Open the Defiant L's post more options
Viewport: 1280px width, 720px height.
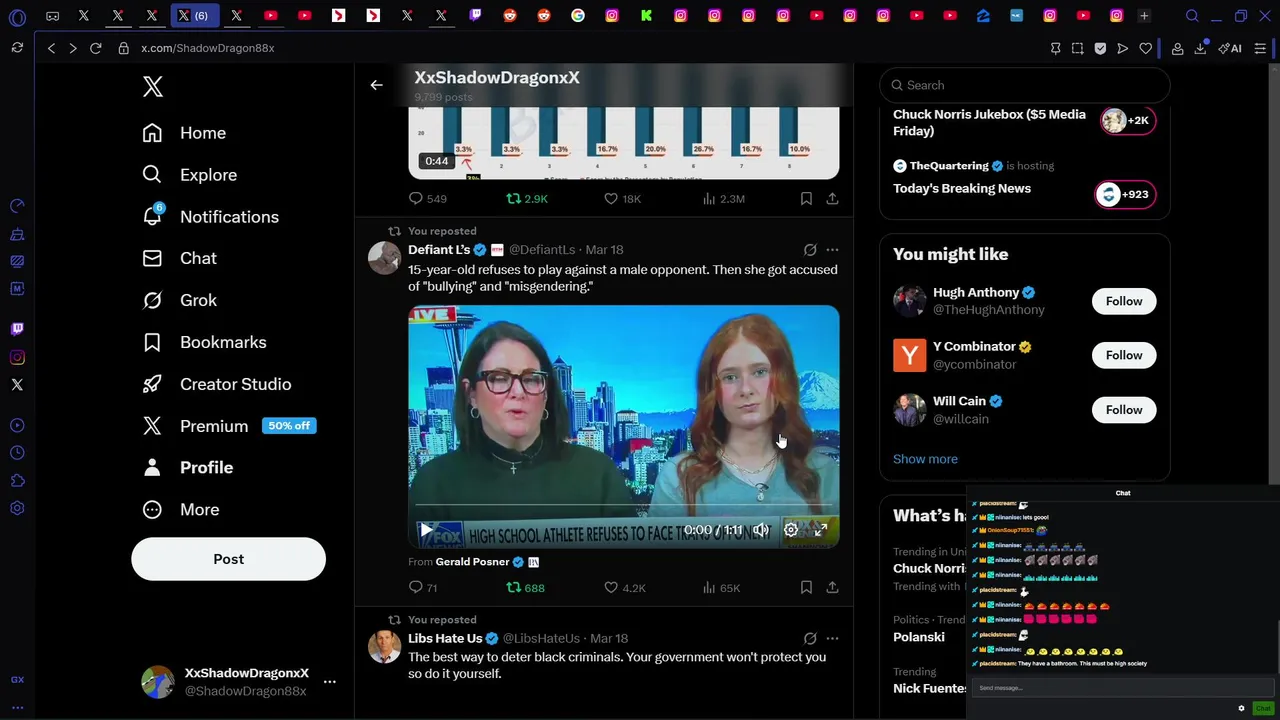[832, 250]
